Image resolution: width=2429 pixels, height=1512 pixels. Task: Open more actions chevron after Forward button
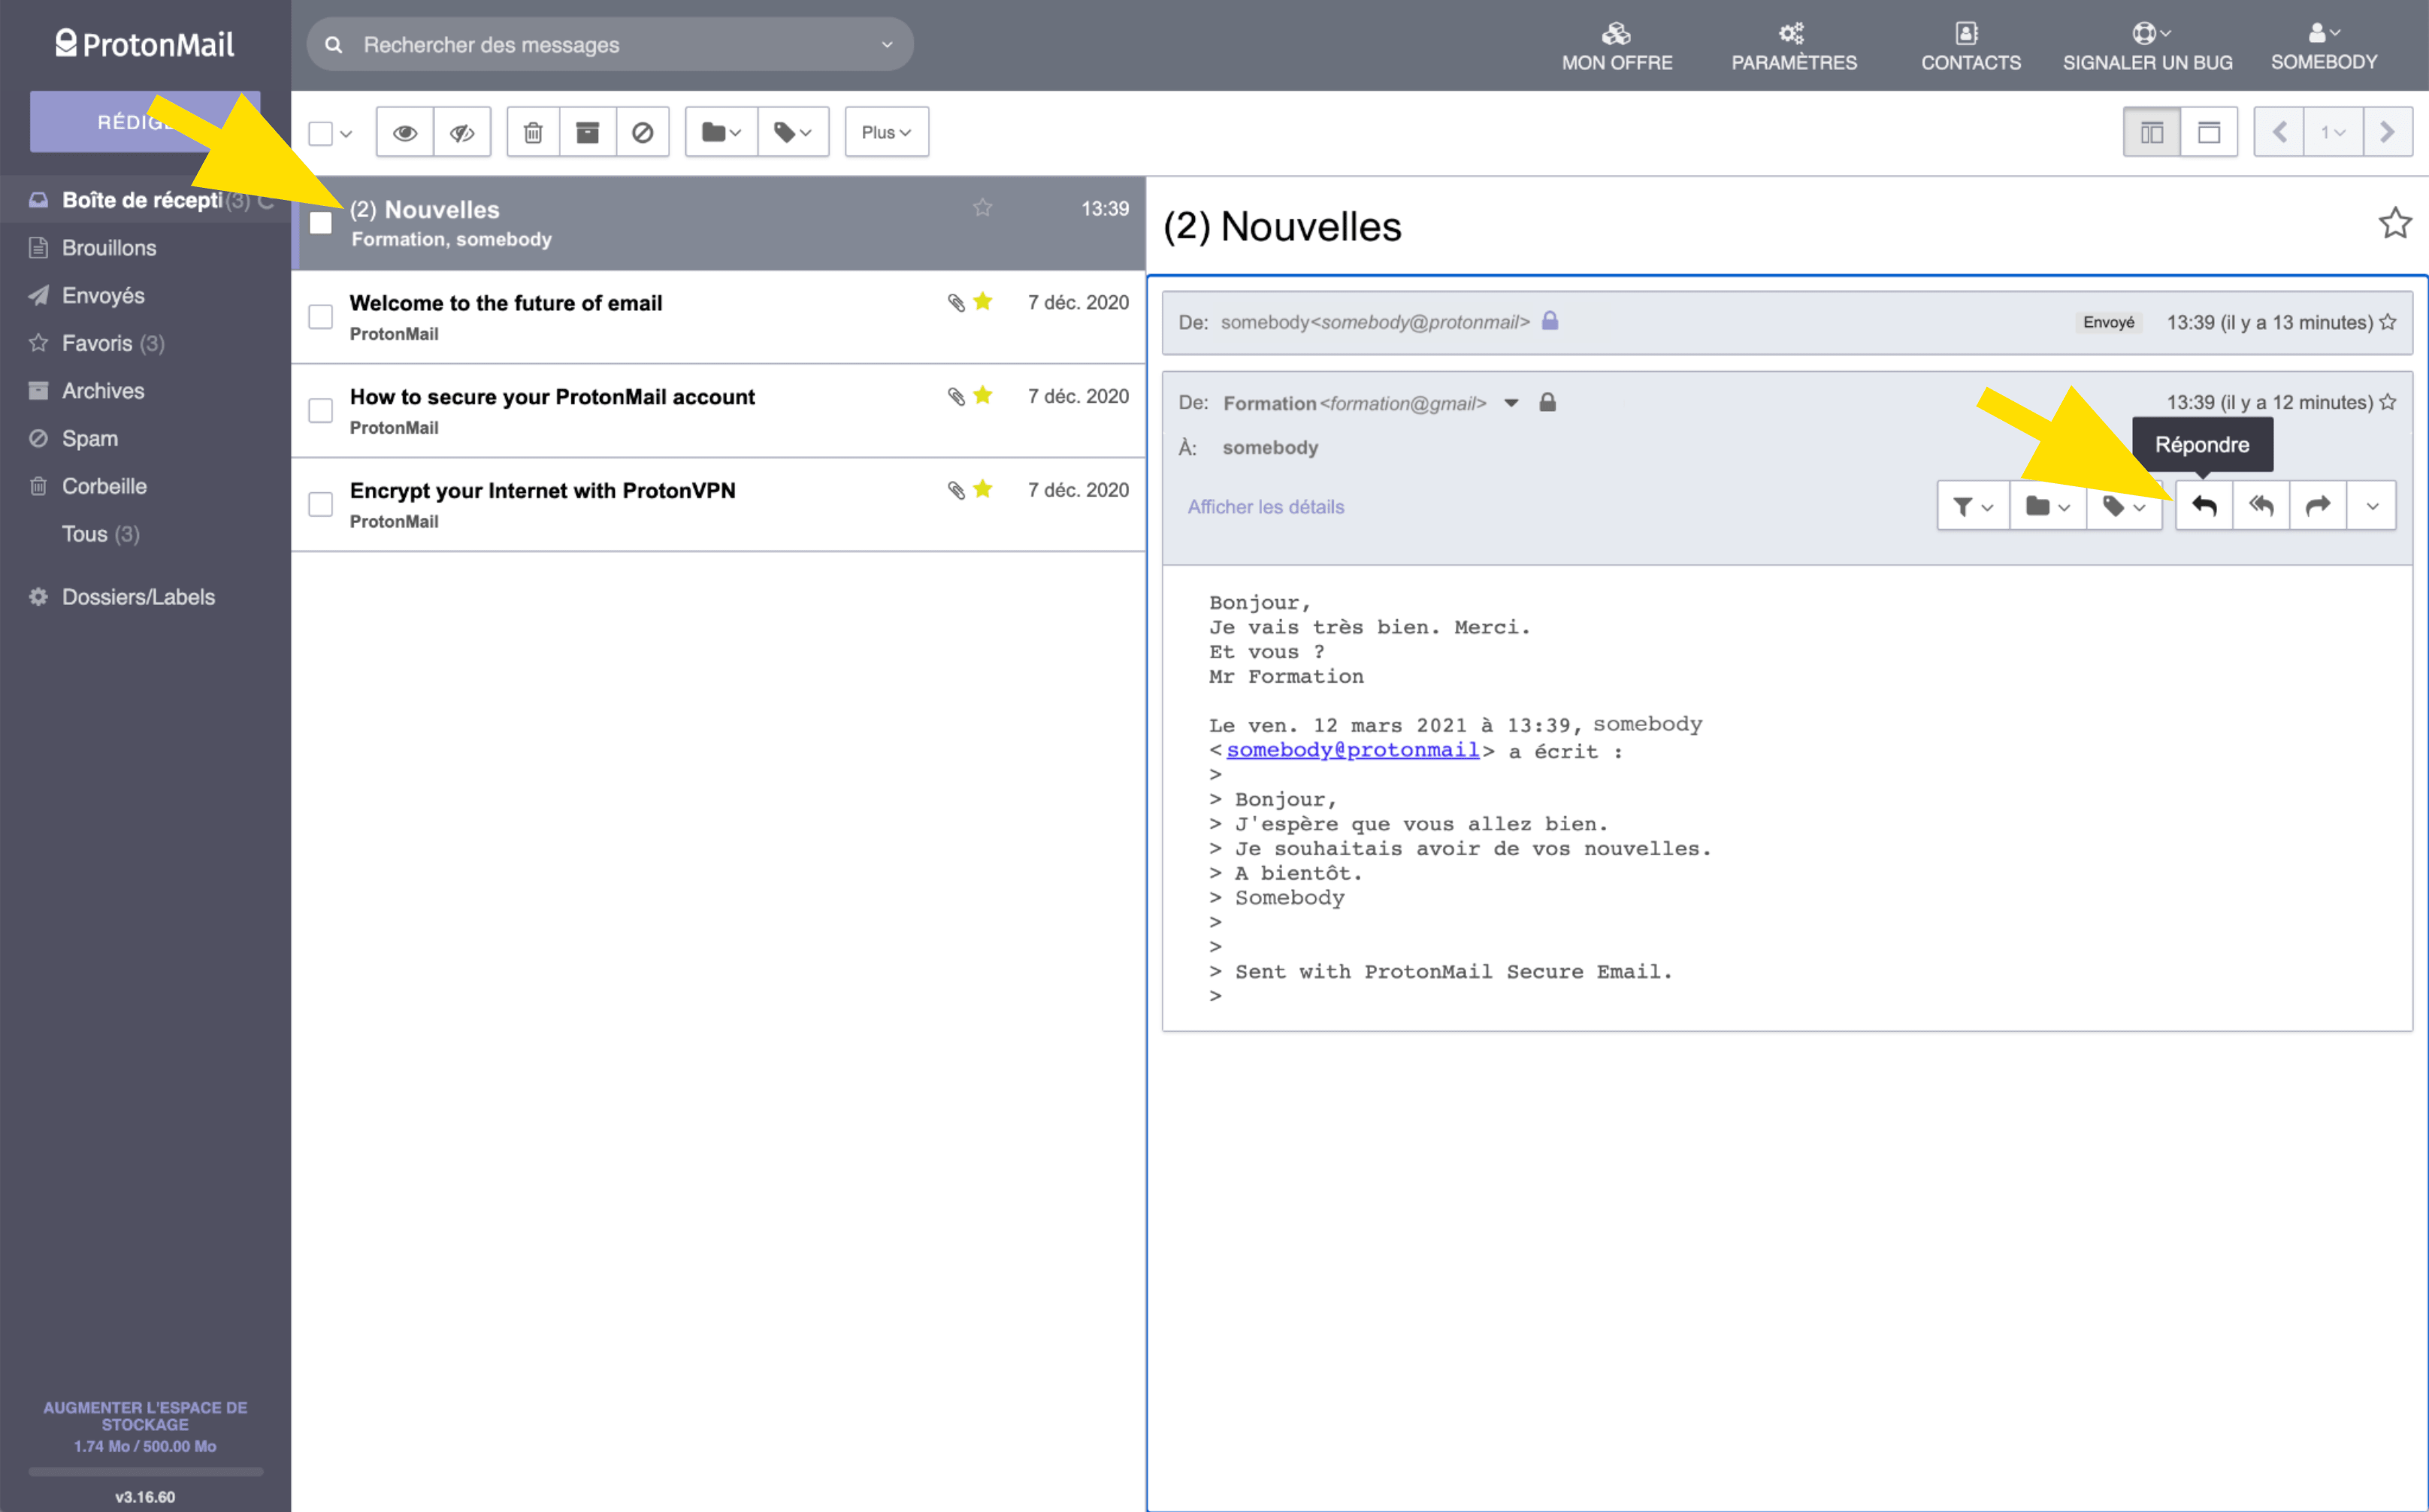tap(2372, 506)
